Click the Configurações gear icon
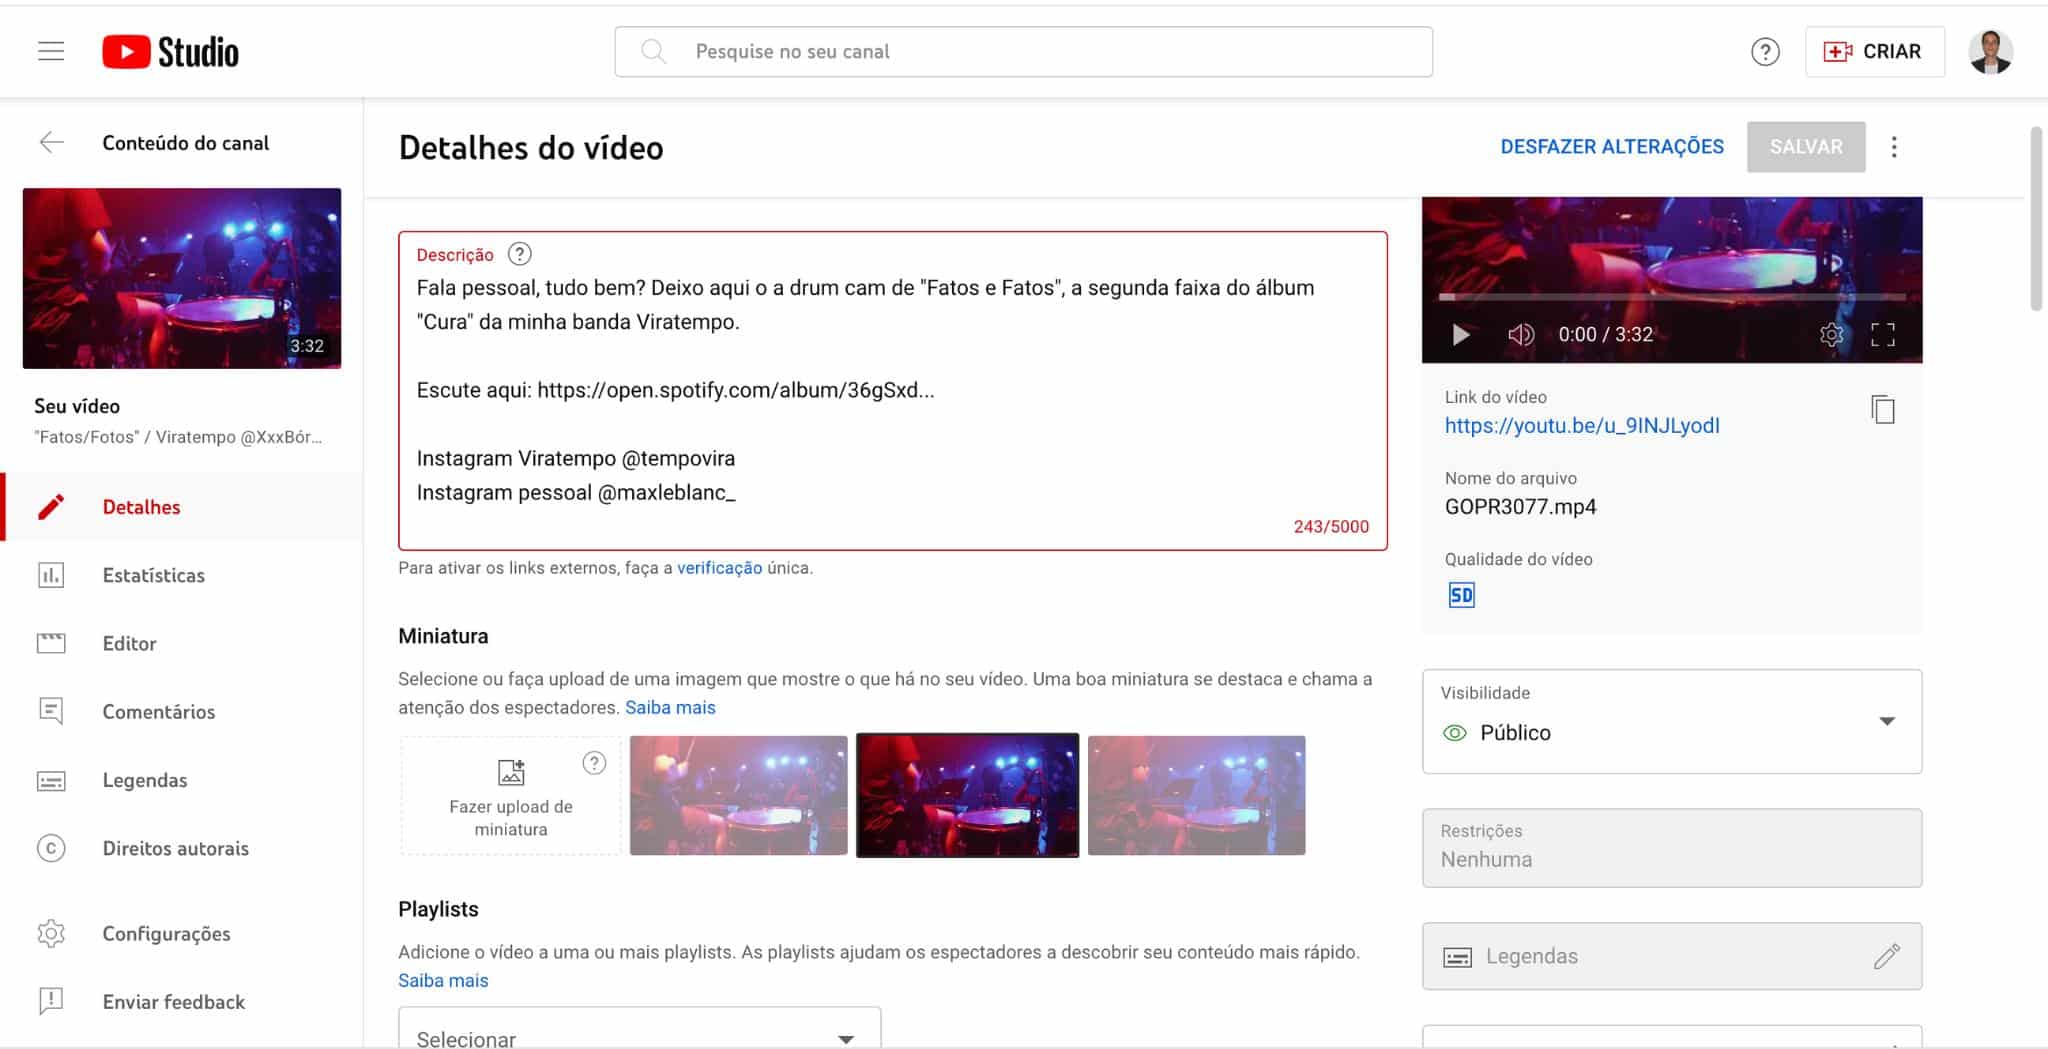Viewport: 2048px width, 1049px height. [51, 933]
